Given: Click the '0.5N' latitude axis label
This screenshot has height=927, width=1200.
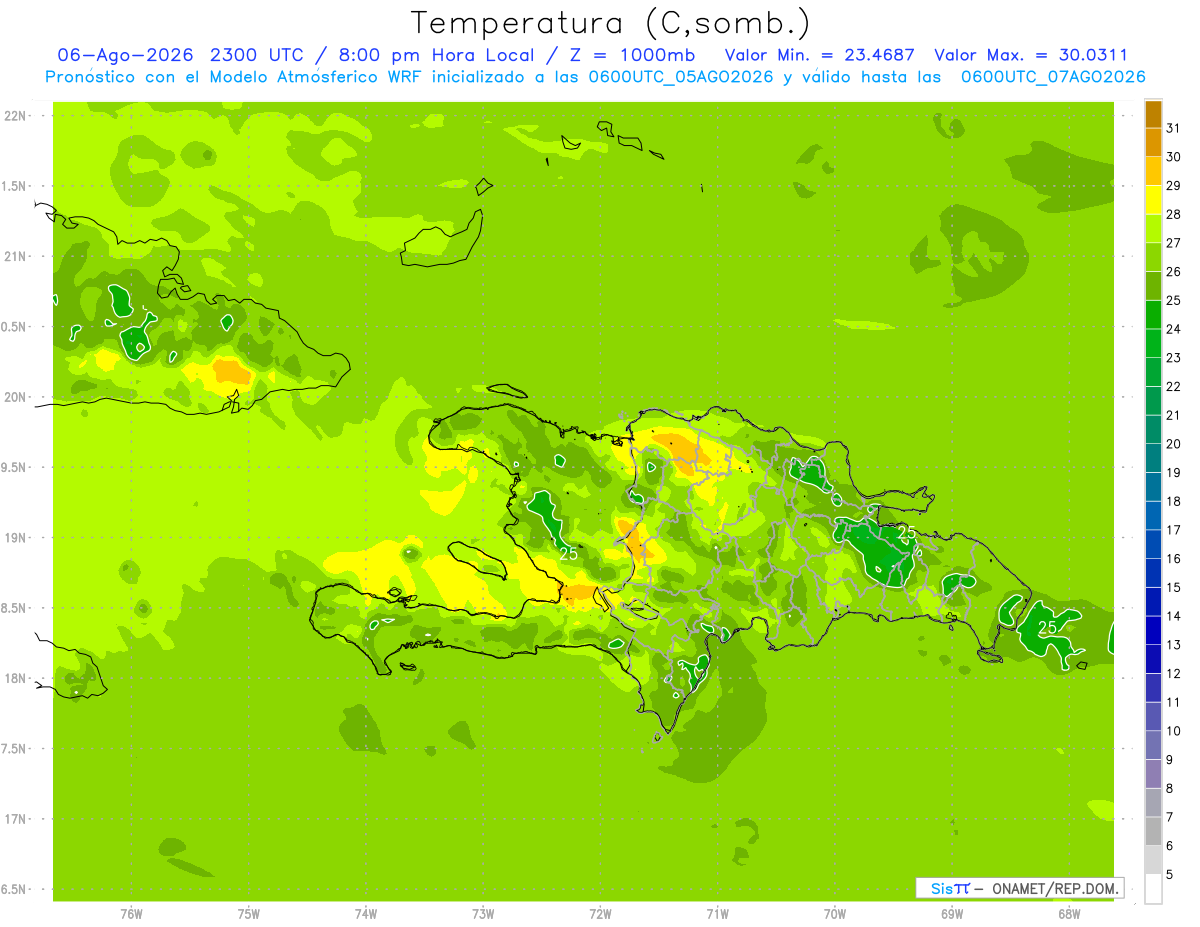Looking at the screenshot, I should pyautogui.click(x=15, y=327).
